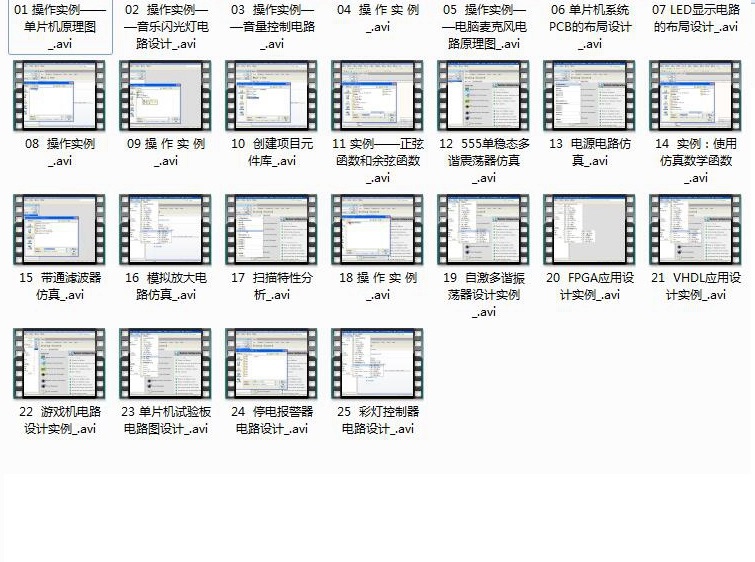Select the 19 自激多谐振荡器设计实例 video icon
This screenshot has height=562, width=755.
(483, 229)
